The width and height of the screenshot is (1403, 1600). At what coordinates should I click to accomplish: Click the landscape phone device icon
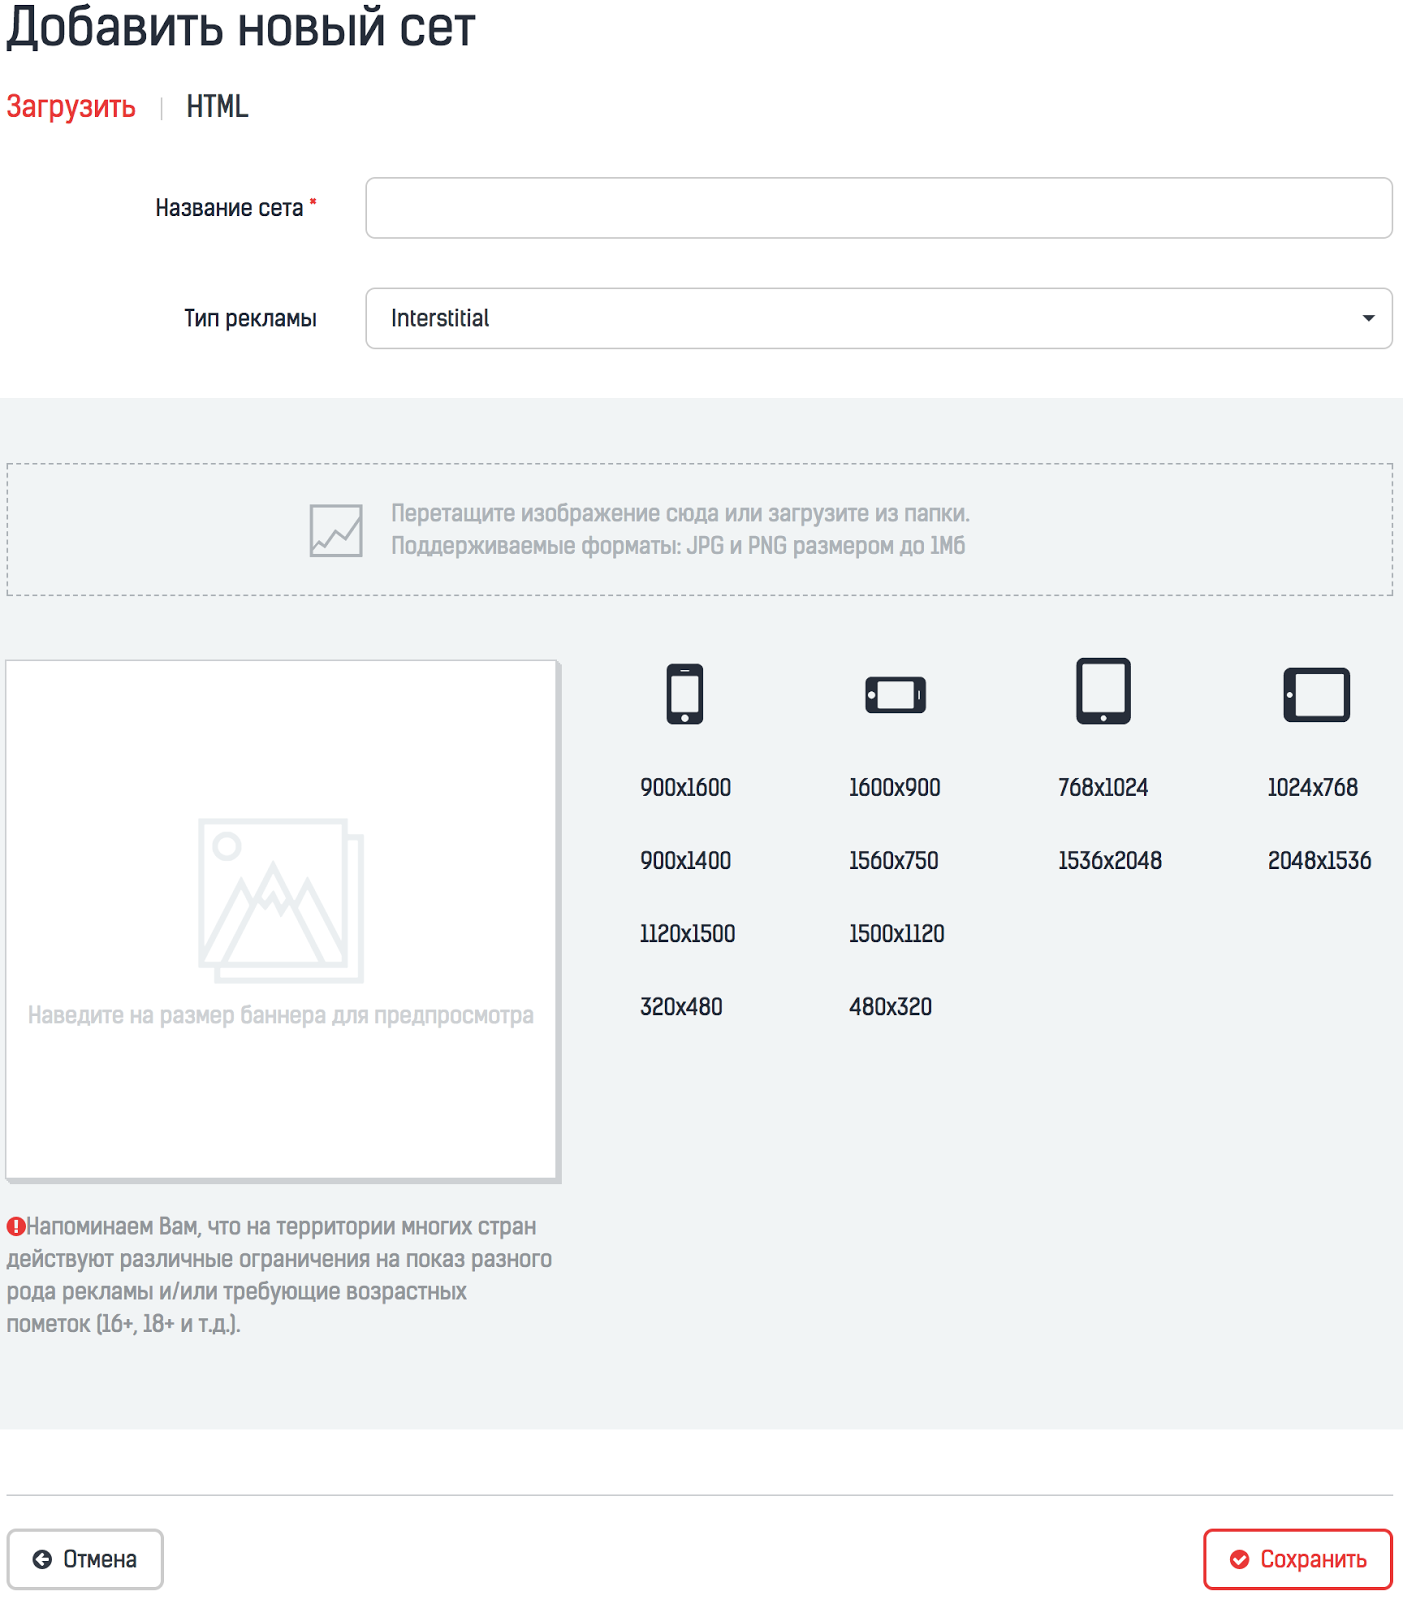(x=895, y=695)
